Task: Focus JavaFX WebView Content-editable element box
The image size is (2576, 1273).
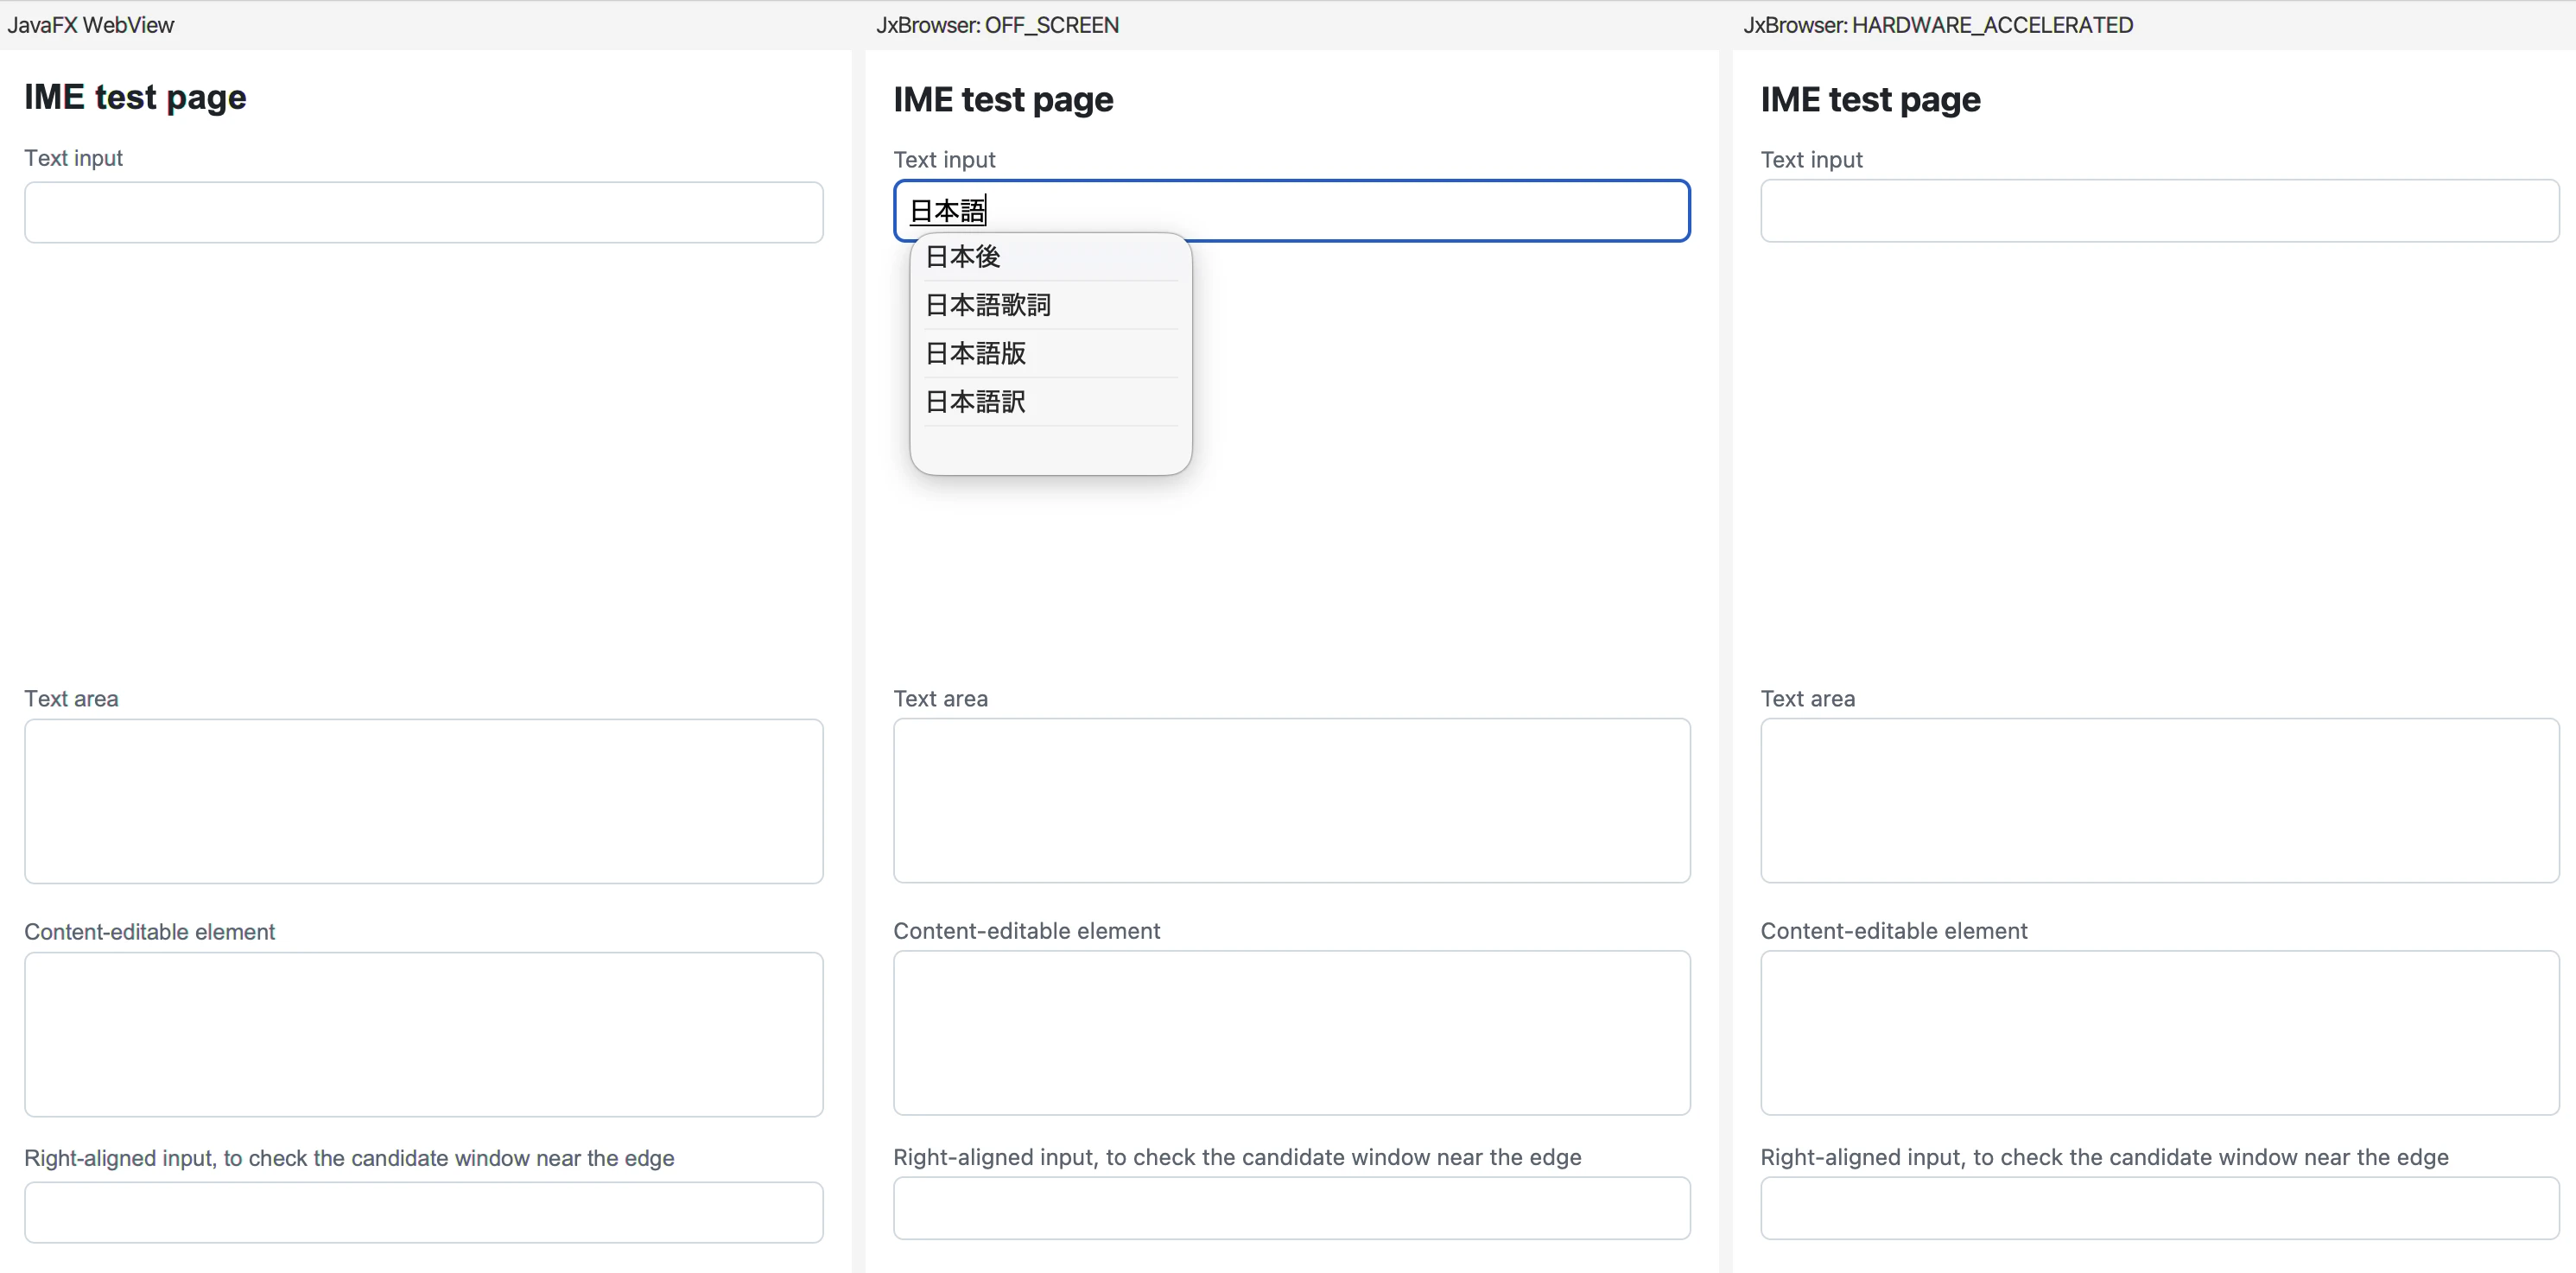Action: tap(424, 1034)
